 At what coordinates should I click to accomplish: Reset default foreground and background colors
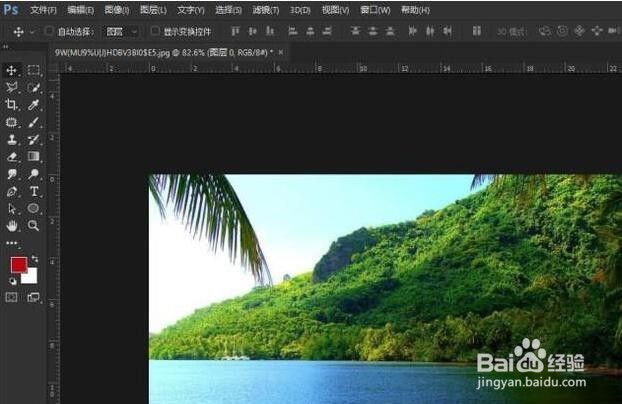(x=13, y=281)
